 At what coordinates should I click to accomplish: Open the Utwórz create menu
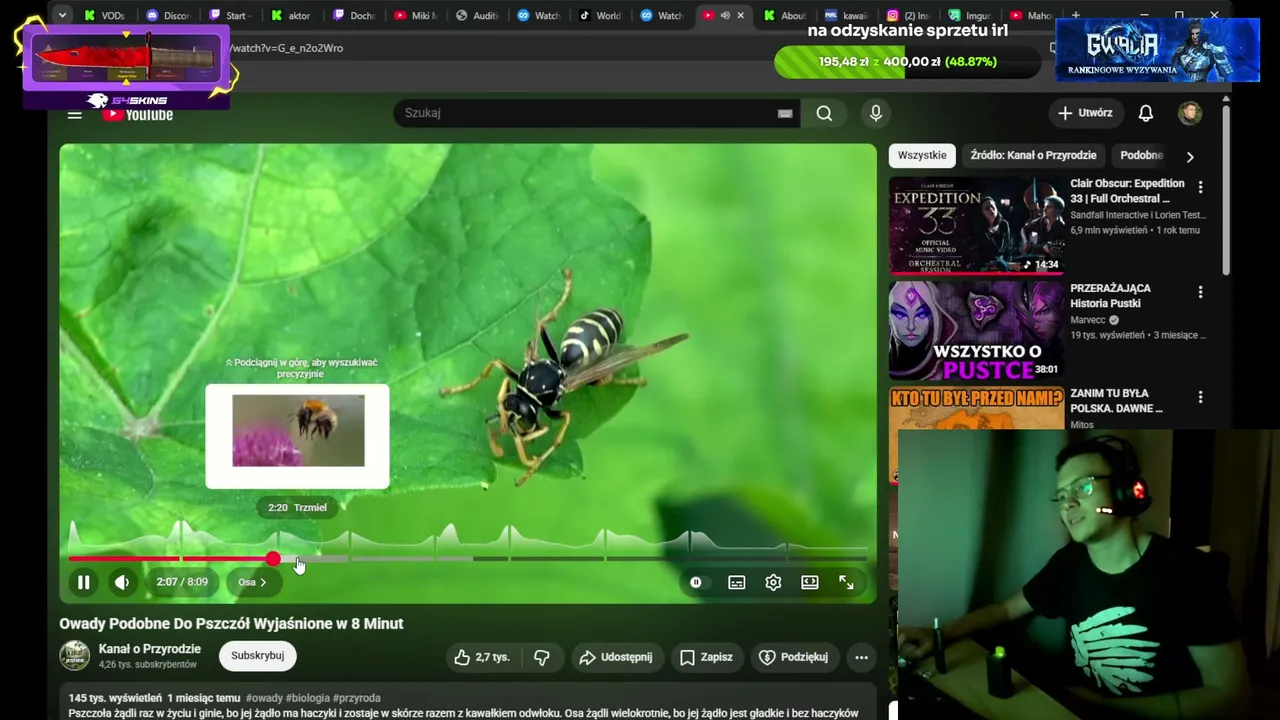(x=1085, y=113)
